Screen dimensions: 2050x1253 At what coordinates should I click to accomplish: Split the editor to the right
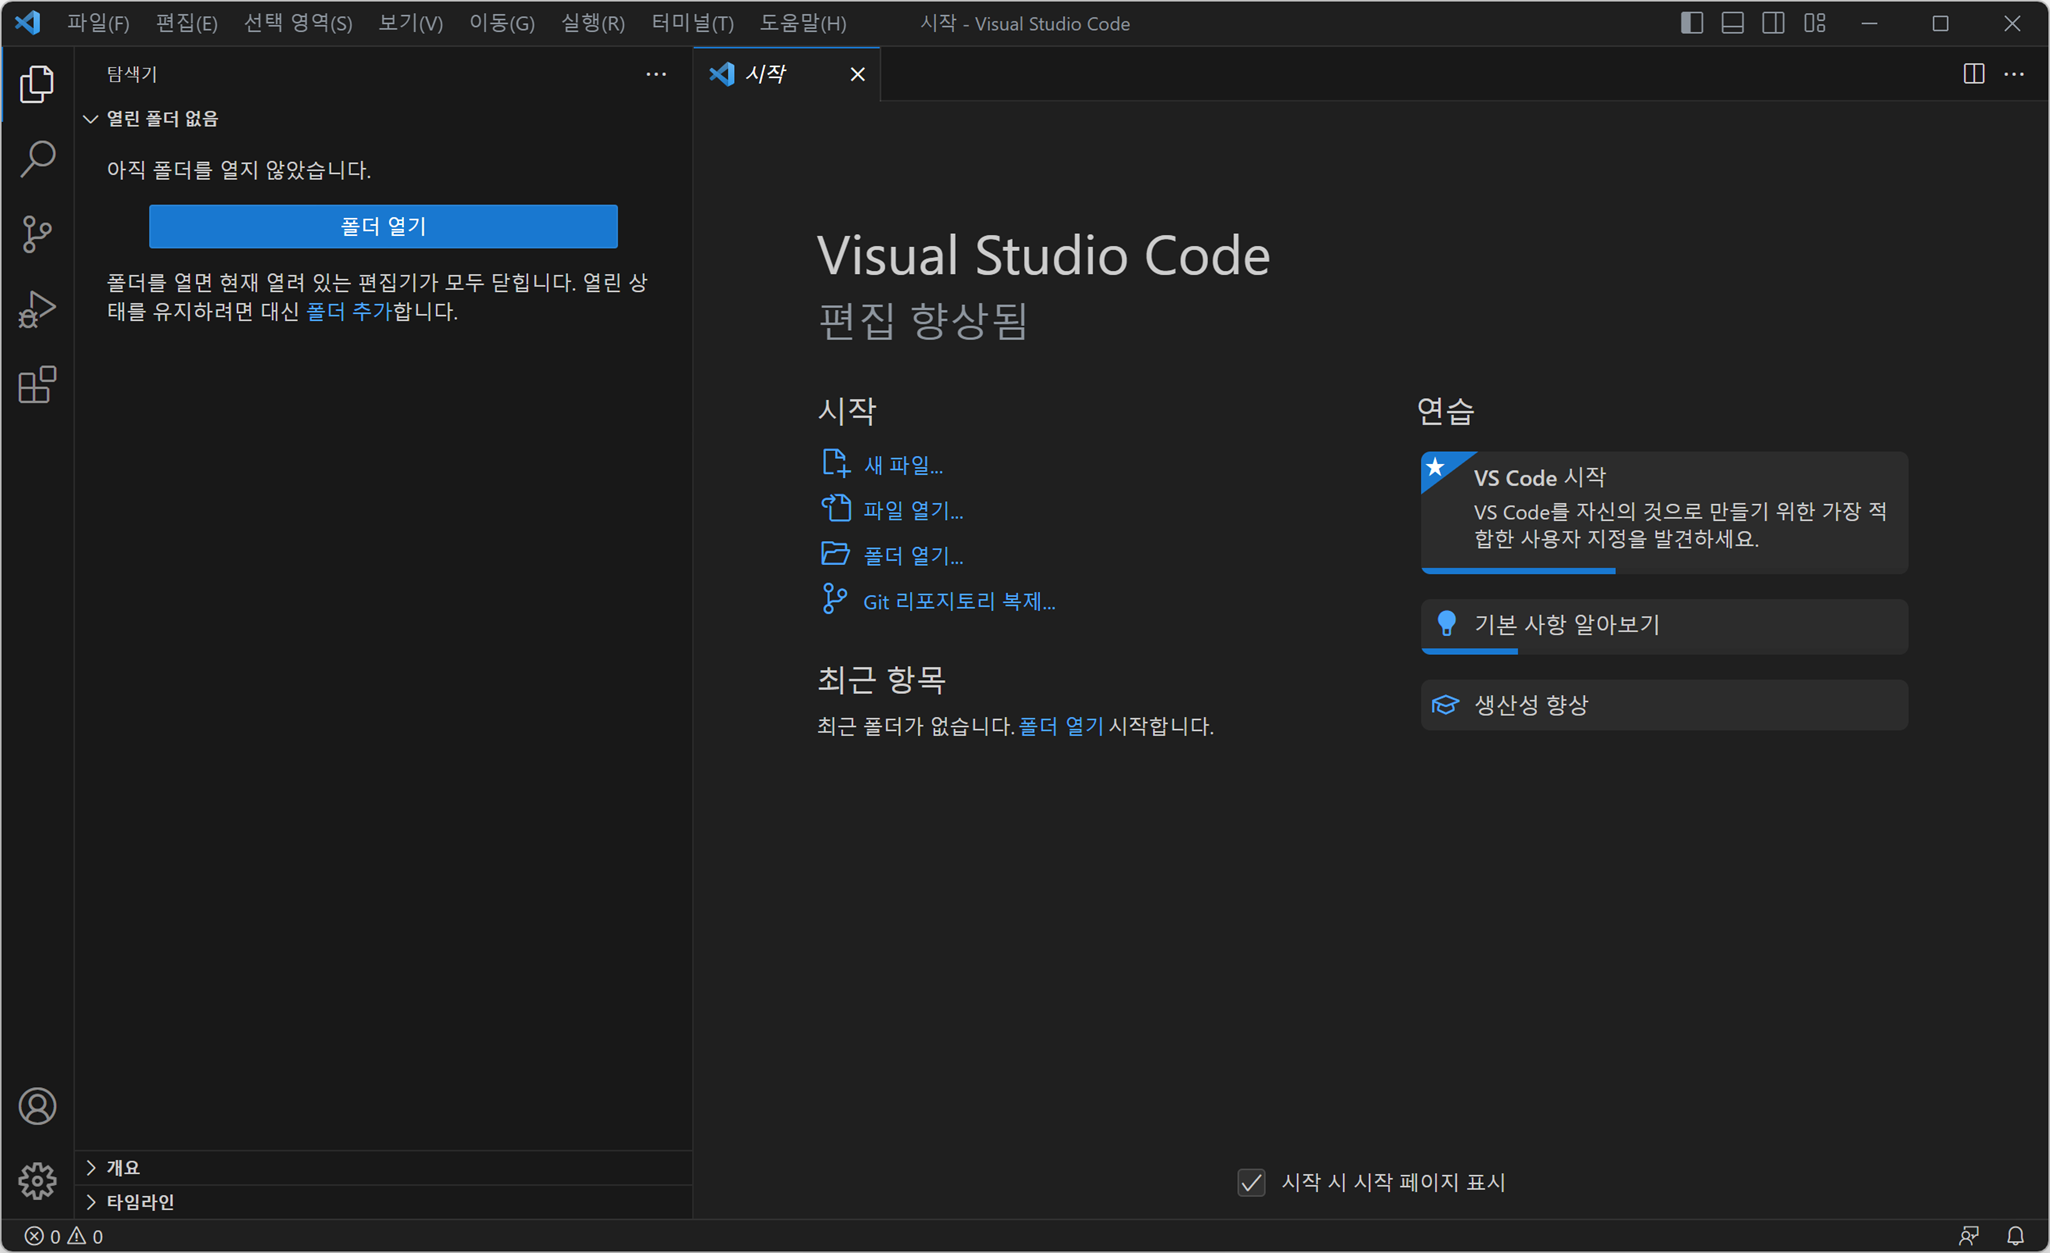[x=1973, y=74]
